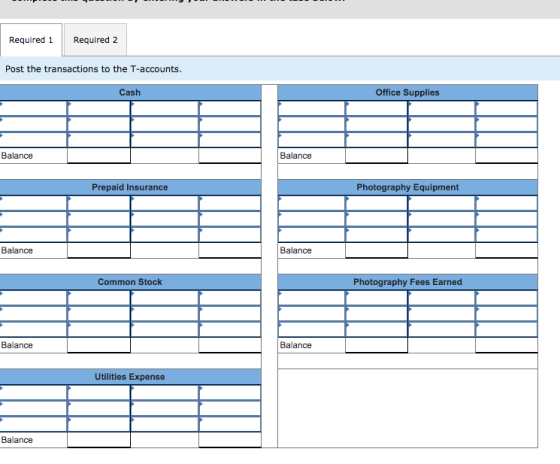The image size is (560, 464).
Task: Select the Required 1 tab
Action: [31, 40]
